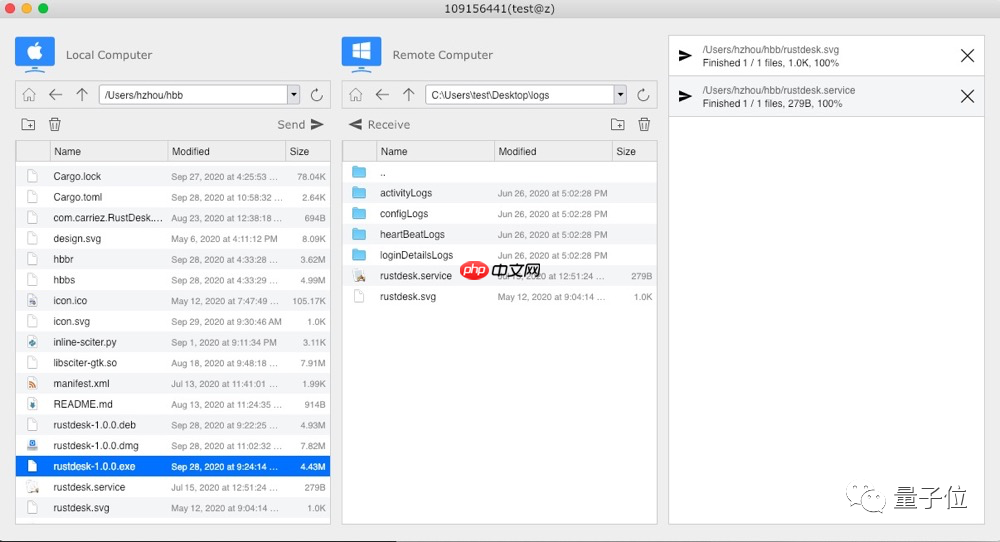The image size is (1000, 542).
Task: Select rustdesk-1.0.0.exe in local list
Action: tap(173, 466)
